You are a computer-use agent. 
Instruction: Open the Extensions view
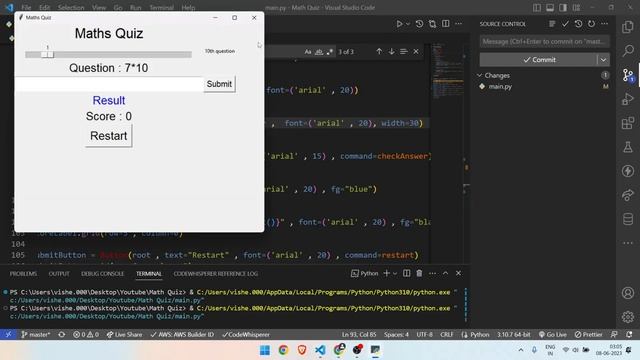pyautogui.click(x=628, y=123)
